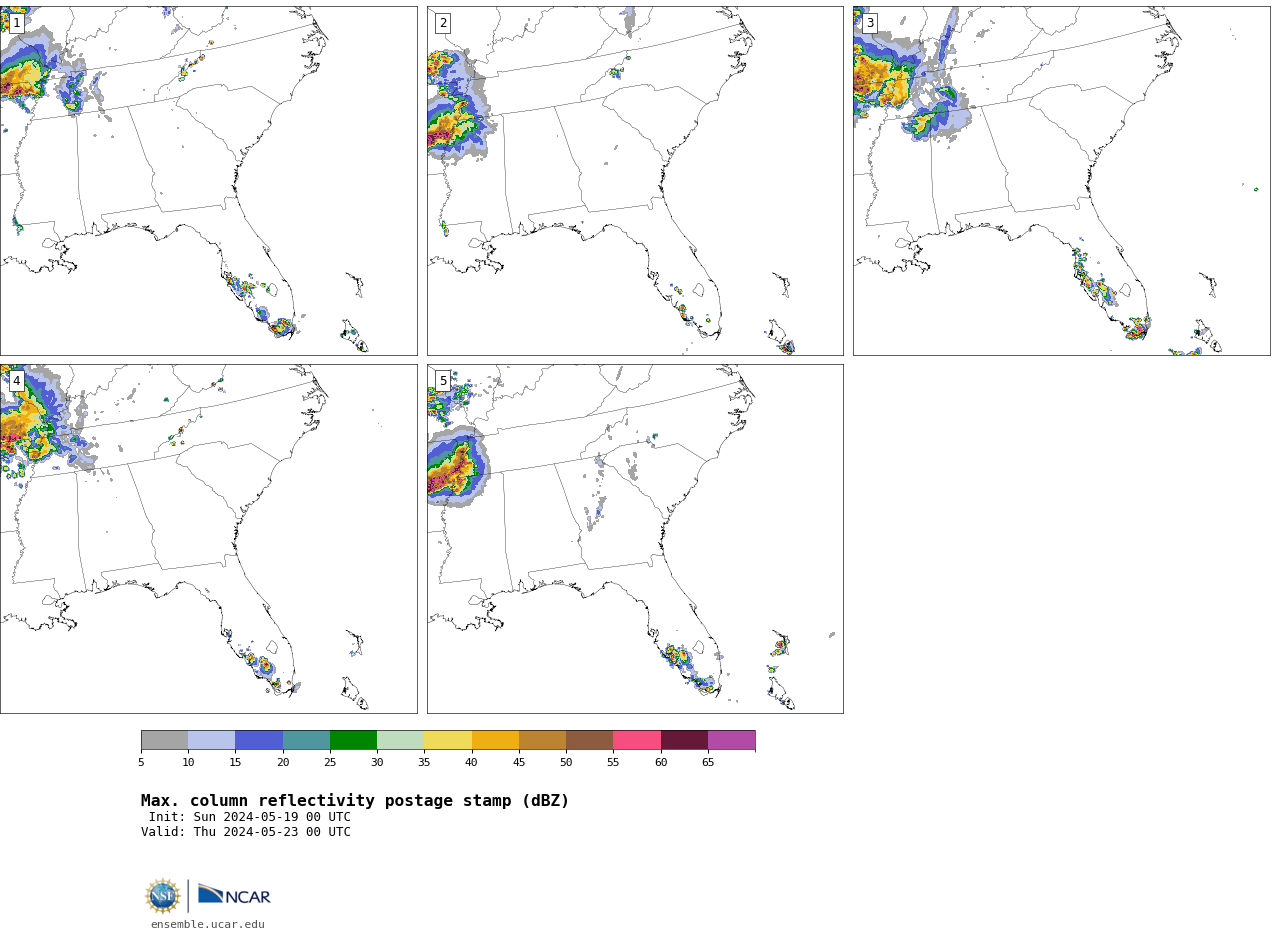The height and width of the screenshot is (936, 1280).
Task: Click the Max. column reflectivity title
Action: pos(355,801)
